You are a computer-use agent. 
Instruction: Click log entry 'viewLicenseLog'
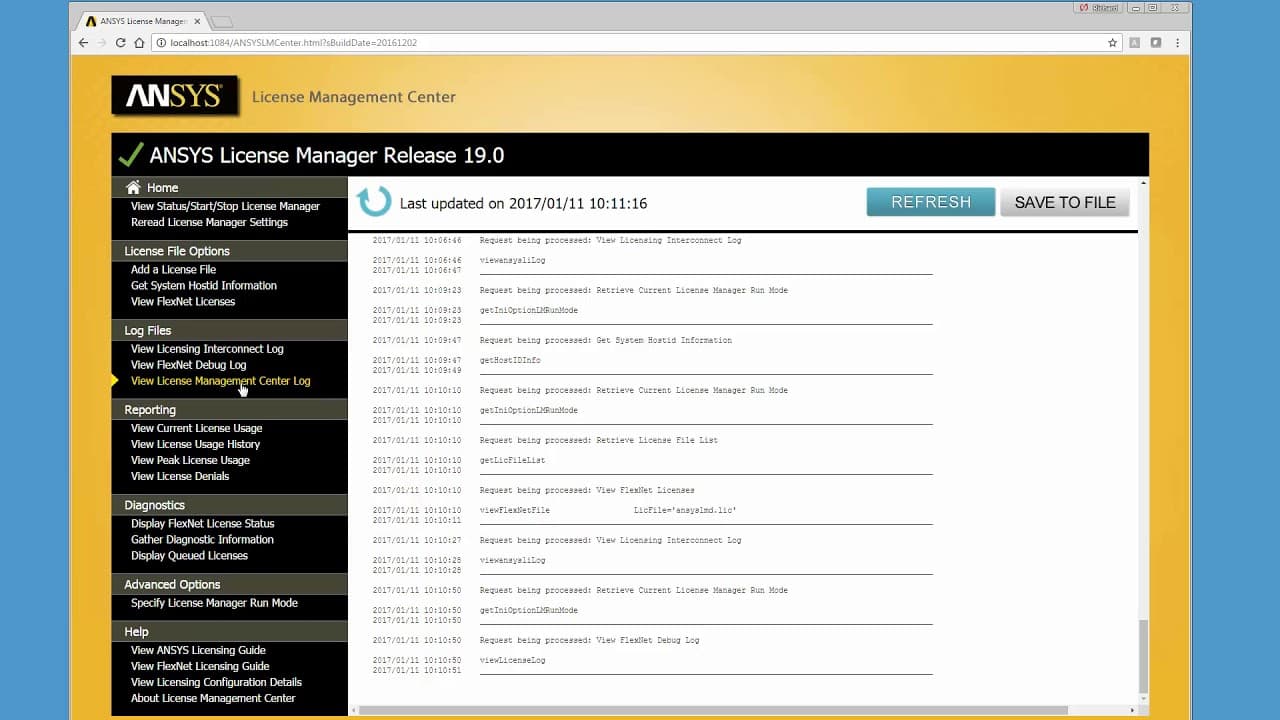(512, 660)
